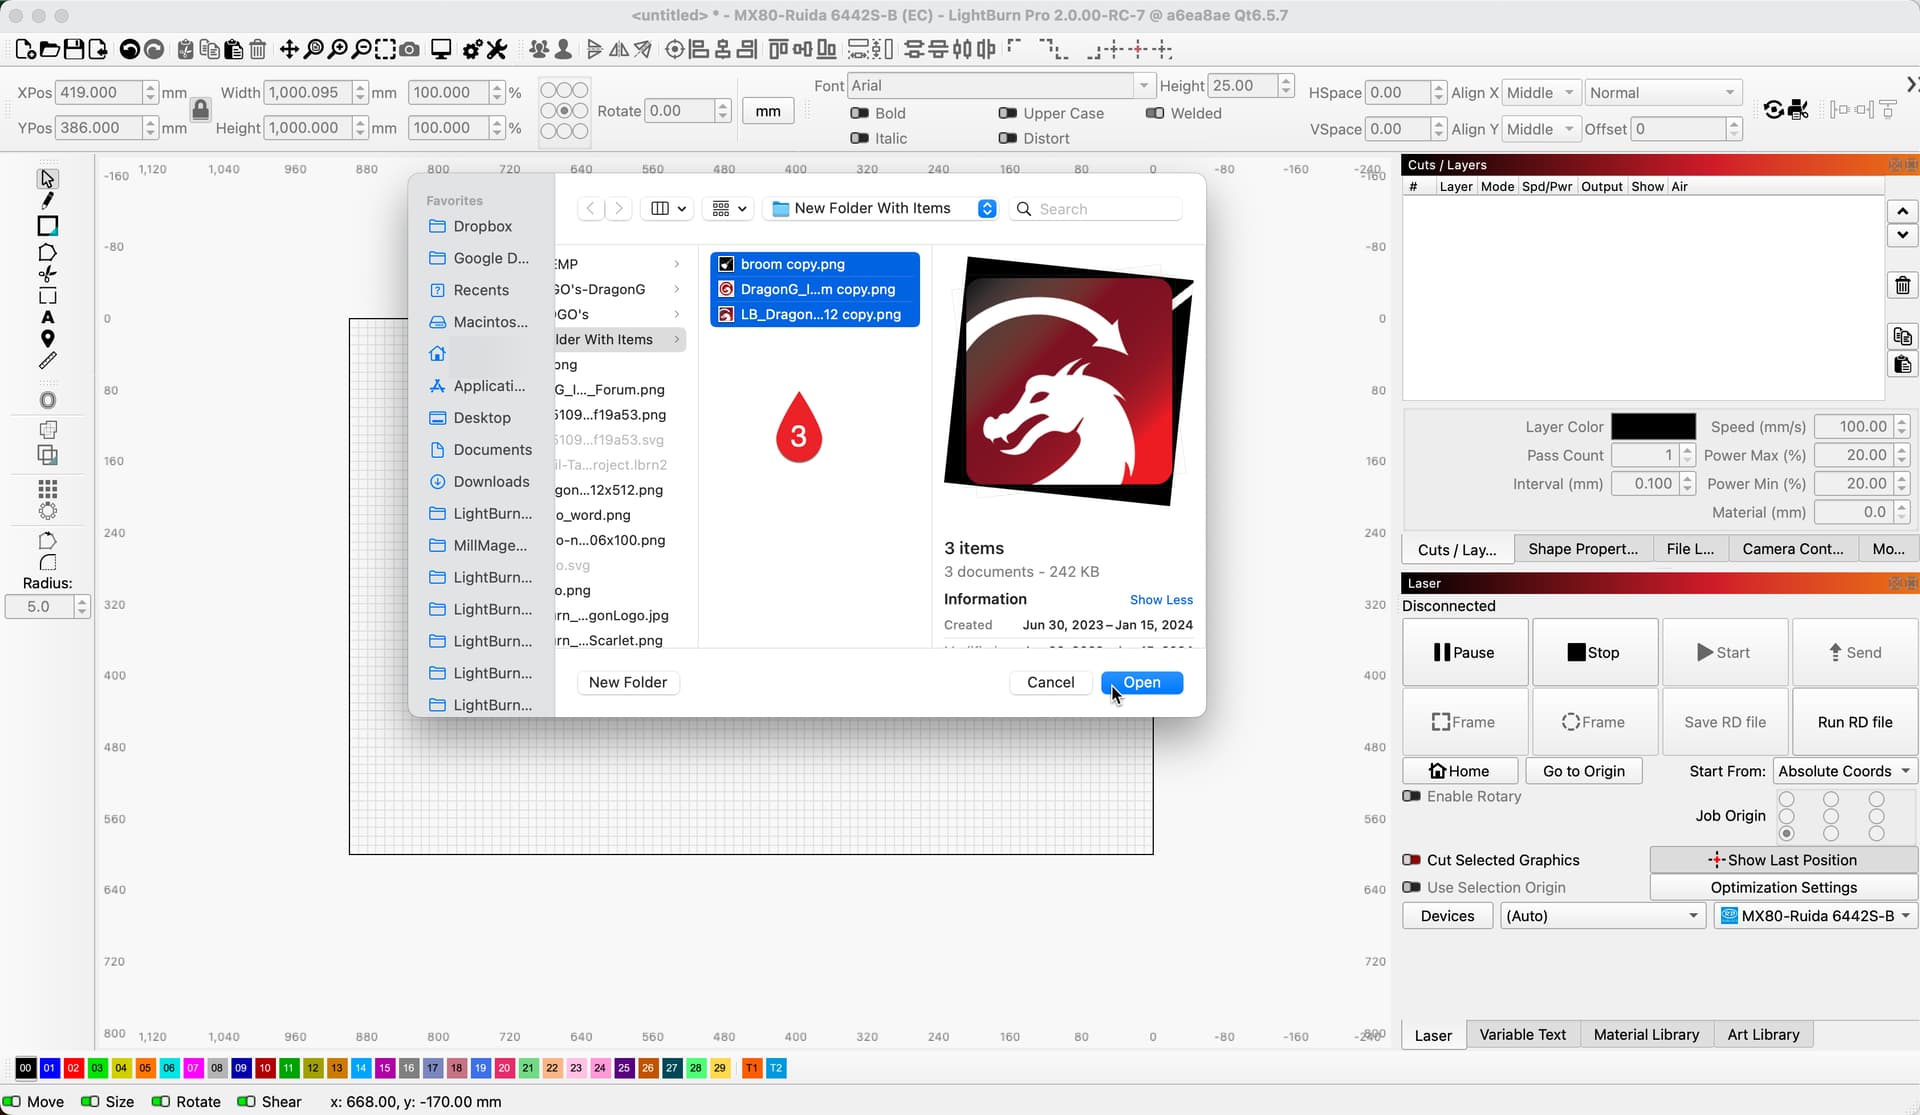
Task: Select the Position Laser pin tool
Action: (47, 339)
